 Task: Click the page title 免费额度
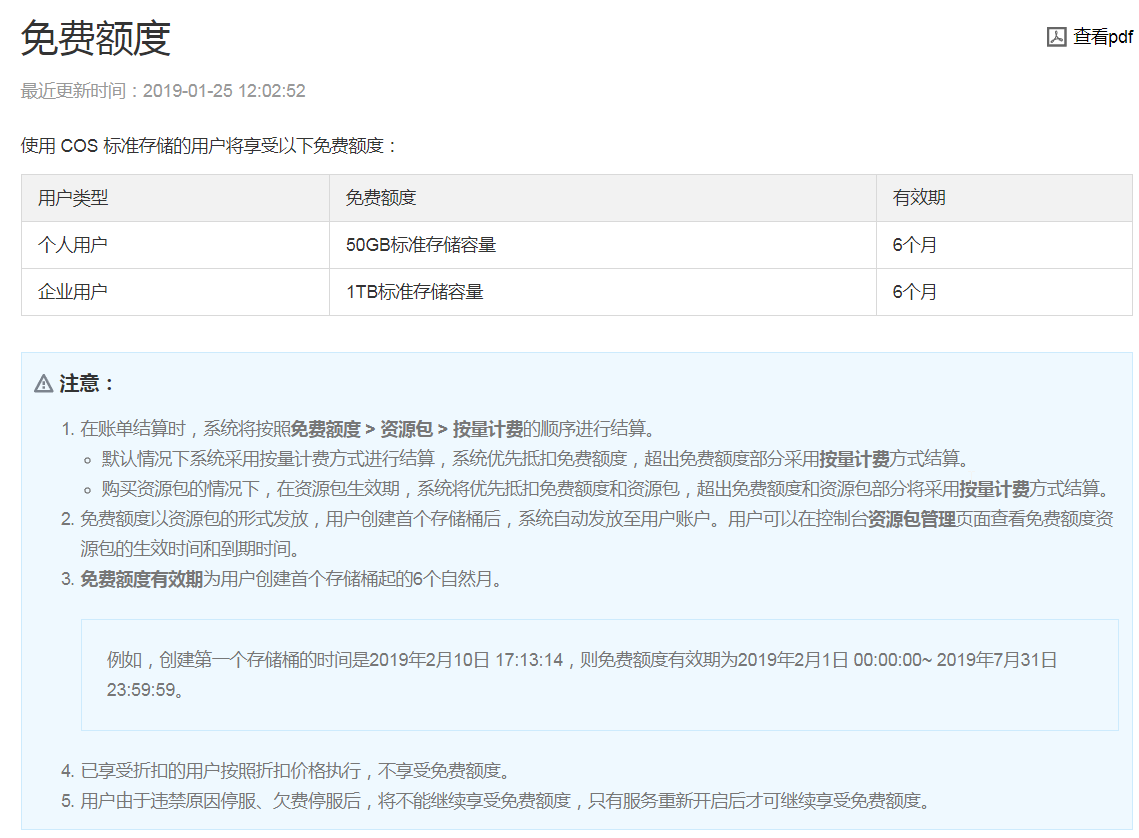point(95,38)
